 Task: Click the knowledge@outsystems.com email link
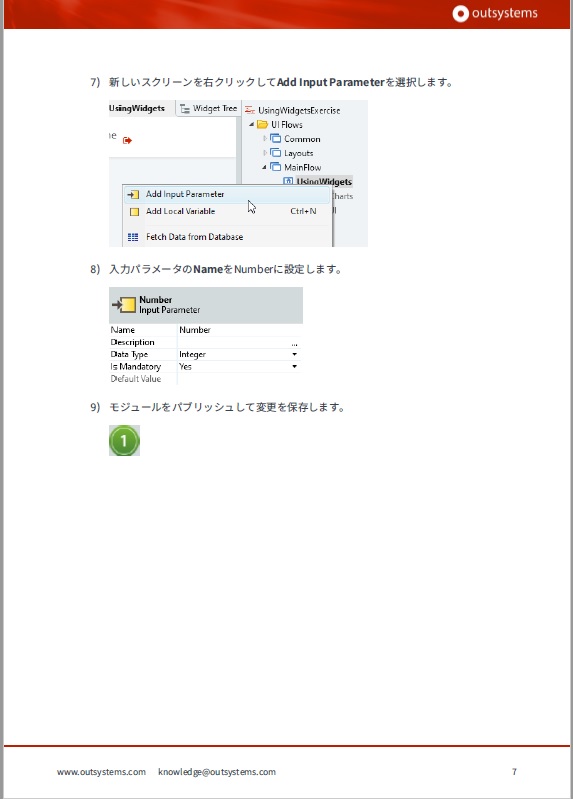(x=217, y=772)
